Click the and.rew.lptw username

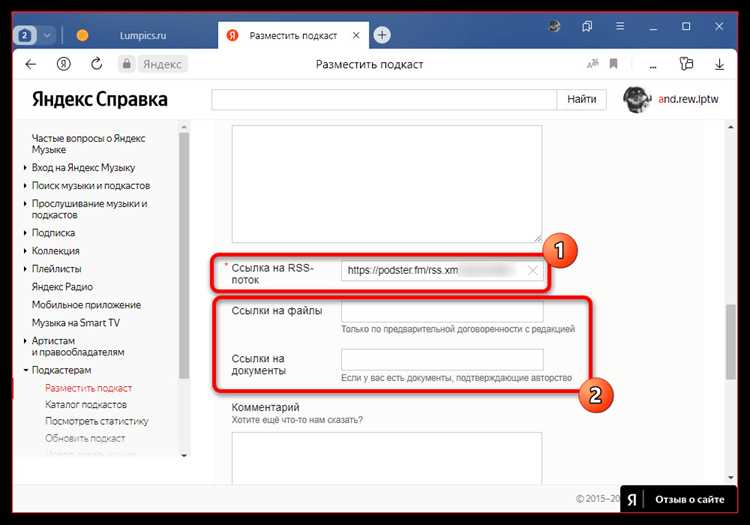pos(688,99)
